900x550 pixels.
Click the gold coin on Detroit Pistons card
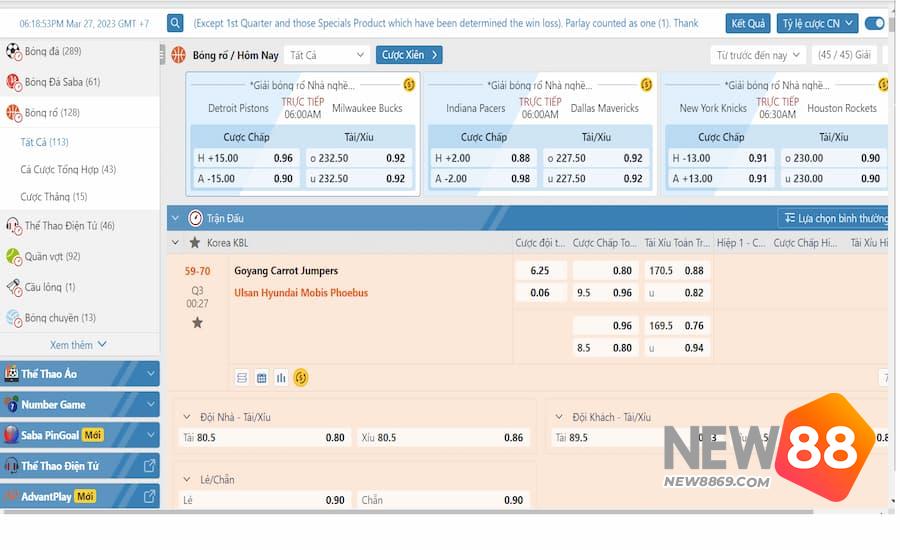[x=408, y=85]
